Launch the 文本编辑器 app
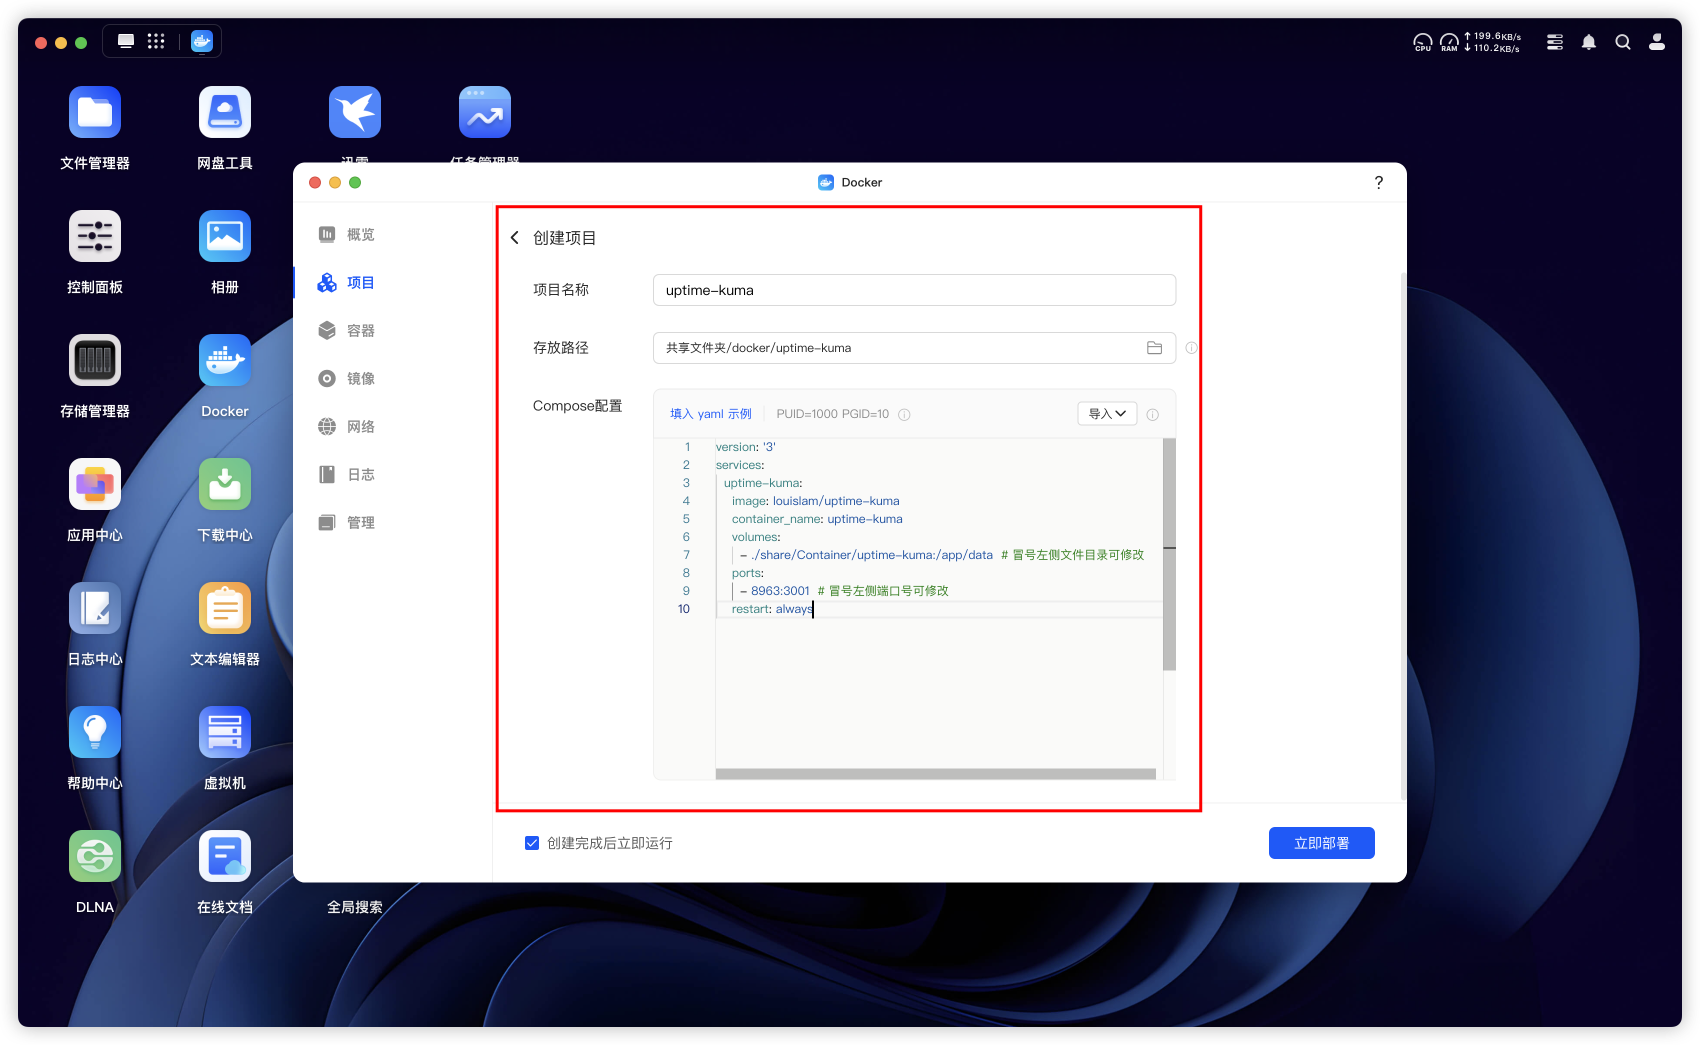The width and height of the screenshot is (1700, 1045). click(x=225, y=608)
